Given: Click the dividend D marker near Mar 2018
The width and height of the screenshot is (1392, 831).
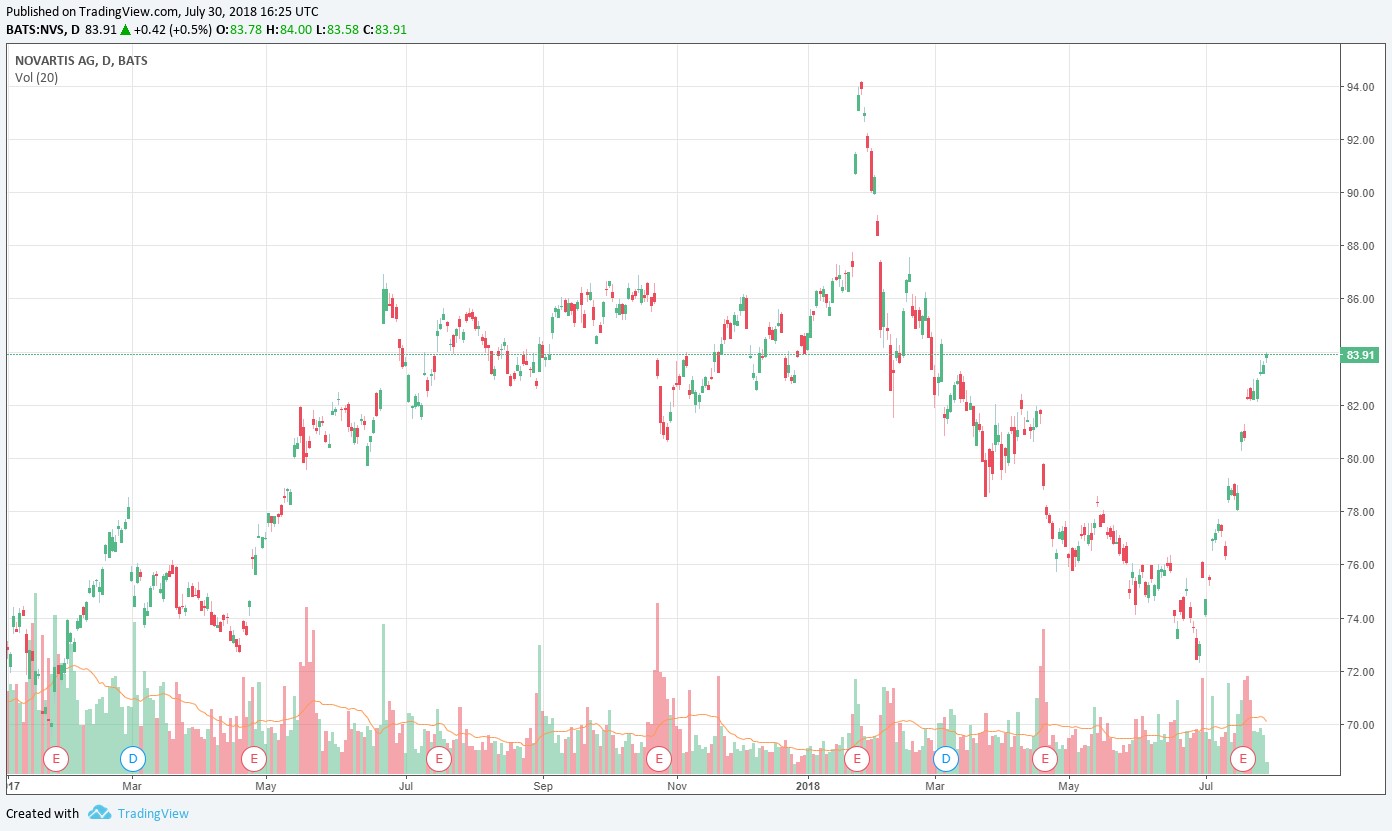Looking at the screenshot, I should (946, 759).
